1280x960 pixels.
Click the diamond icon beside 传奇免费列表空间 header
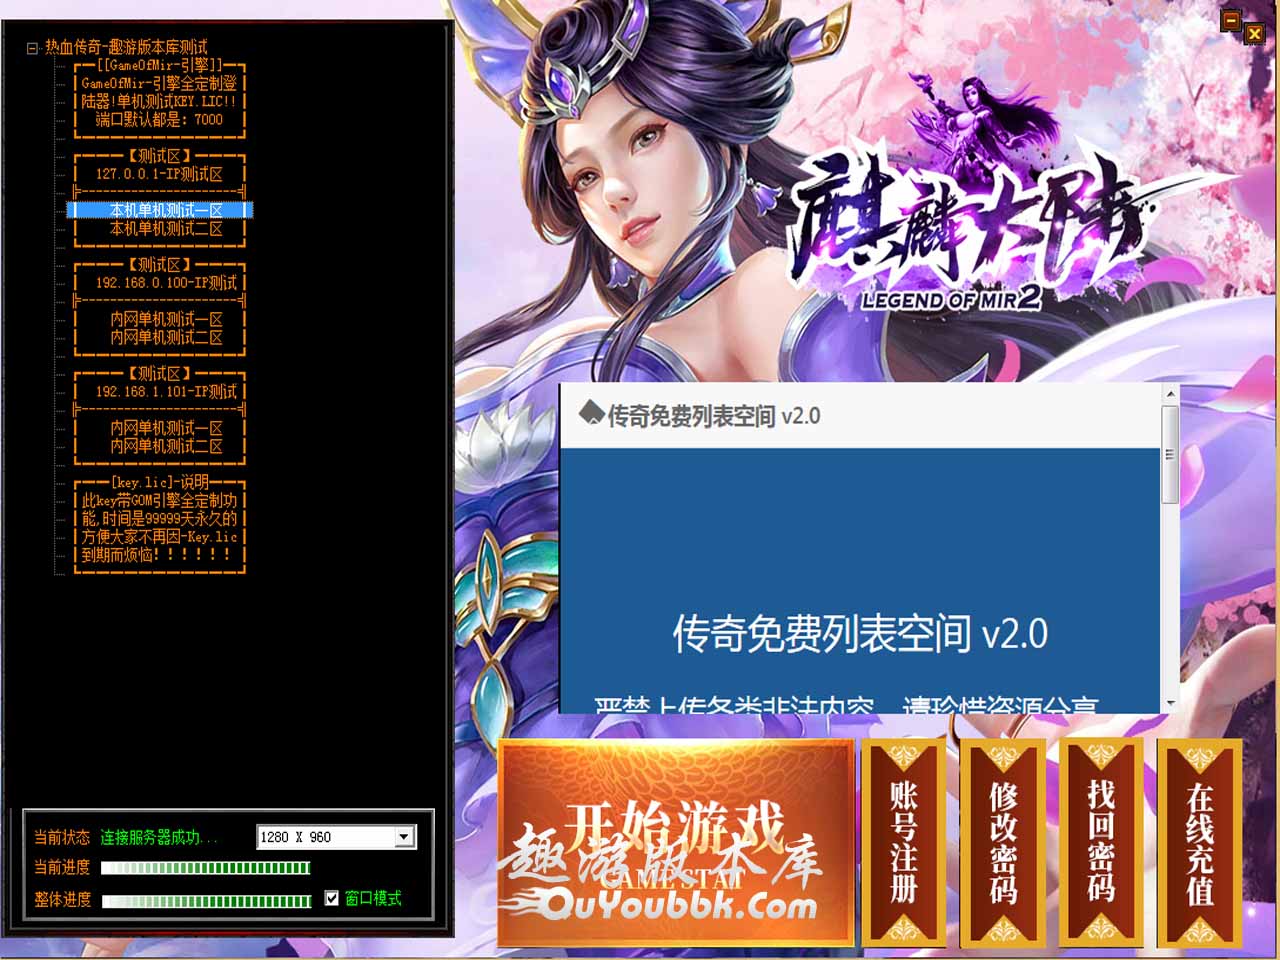click(x=591, y=412)
